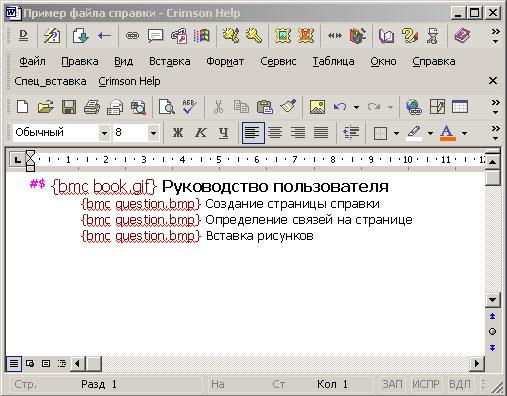Open the font size 8 dropdown
This screenshot has width=507, height=396.
pos(153,133)
